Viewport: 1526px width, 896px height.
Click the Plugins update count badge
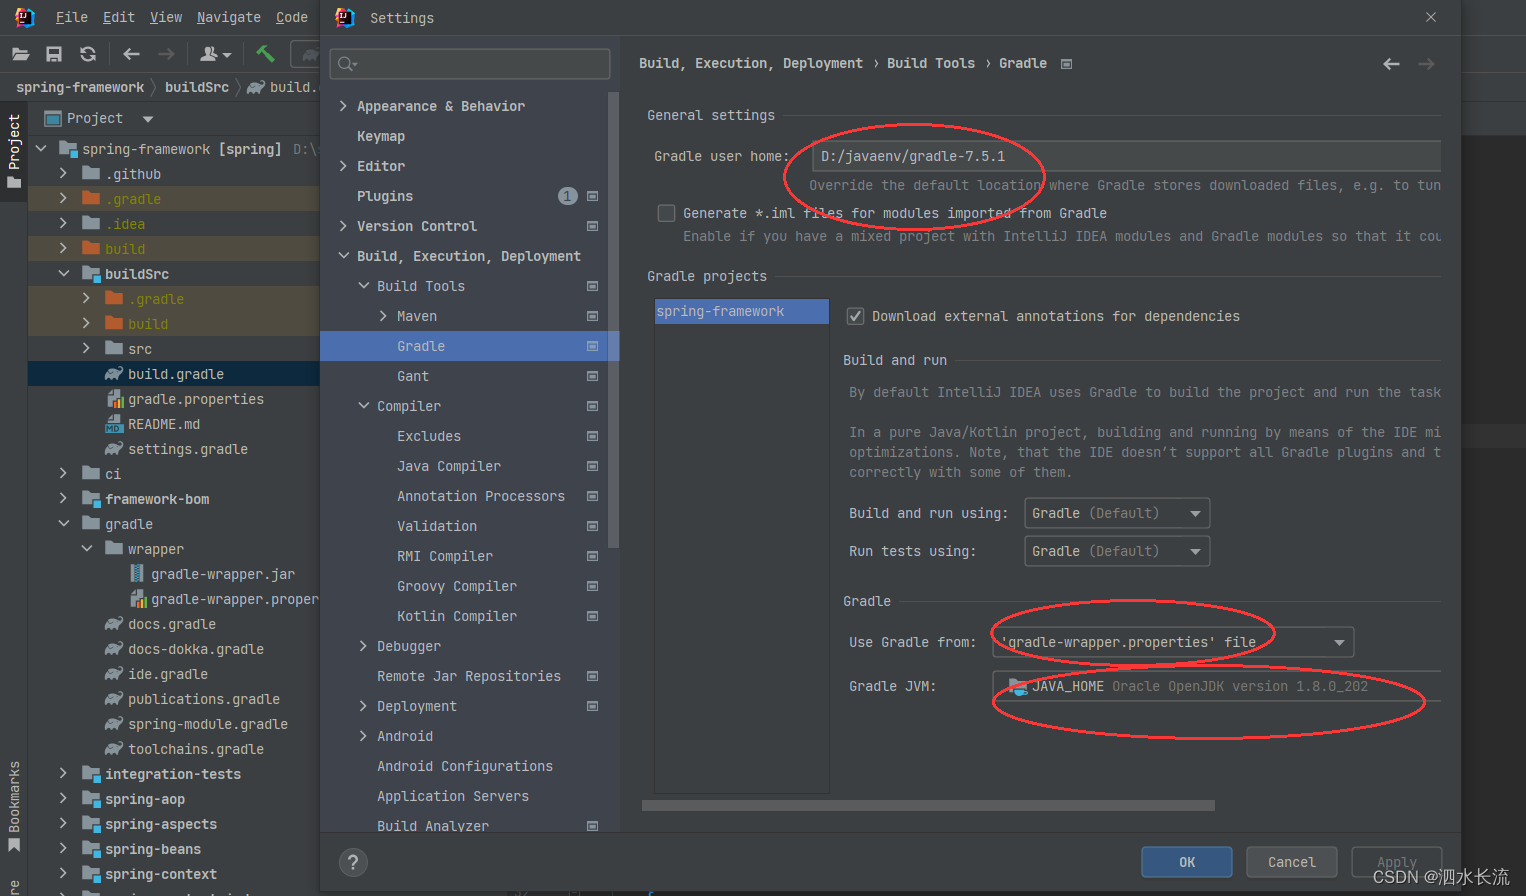point(567,196)
